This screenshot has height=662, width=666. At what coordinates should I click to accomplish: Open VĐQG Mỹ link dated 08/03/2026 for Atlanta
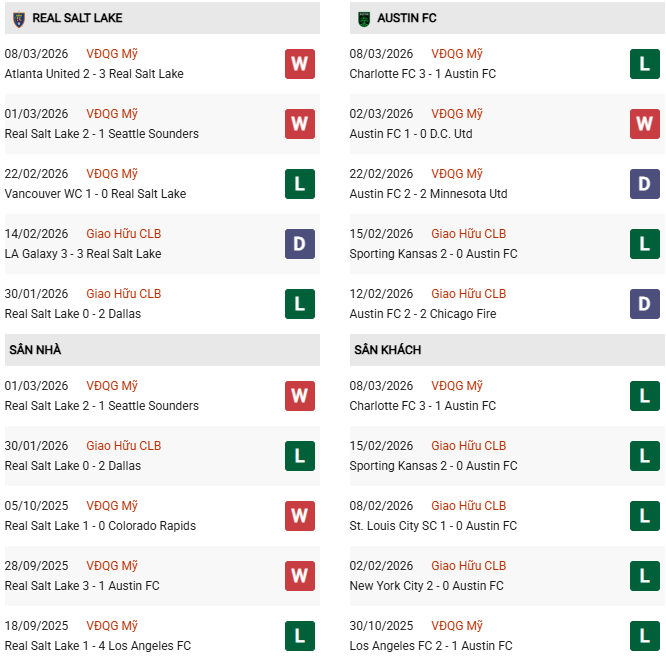pos(112,54)
